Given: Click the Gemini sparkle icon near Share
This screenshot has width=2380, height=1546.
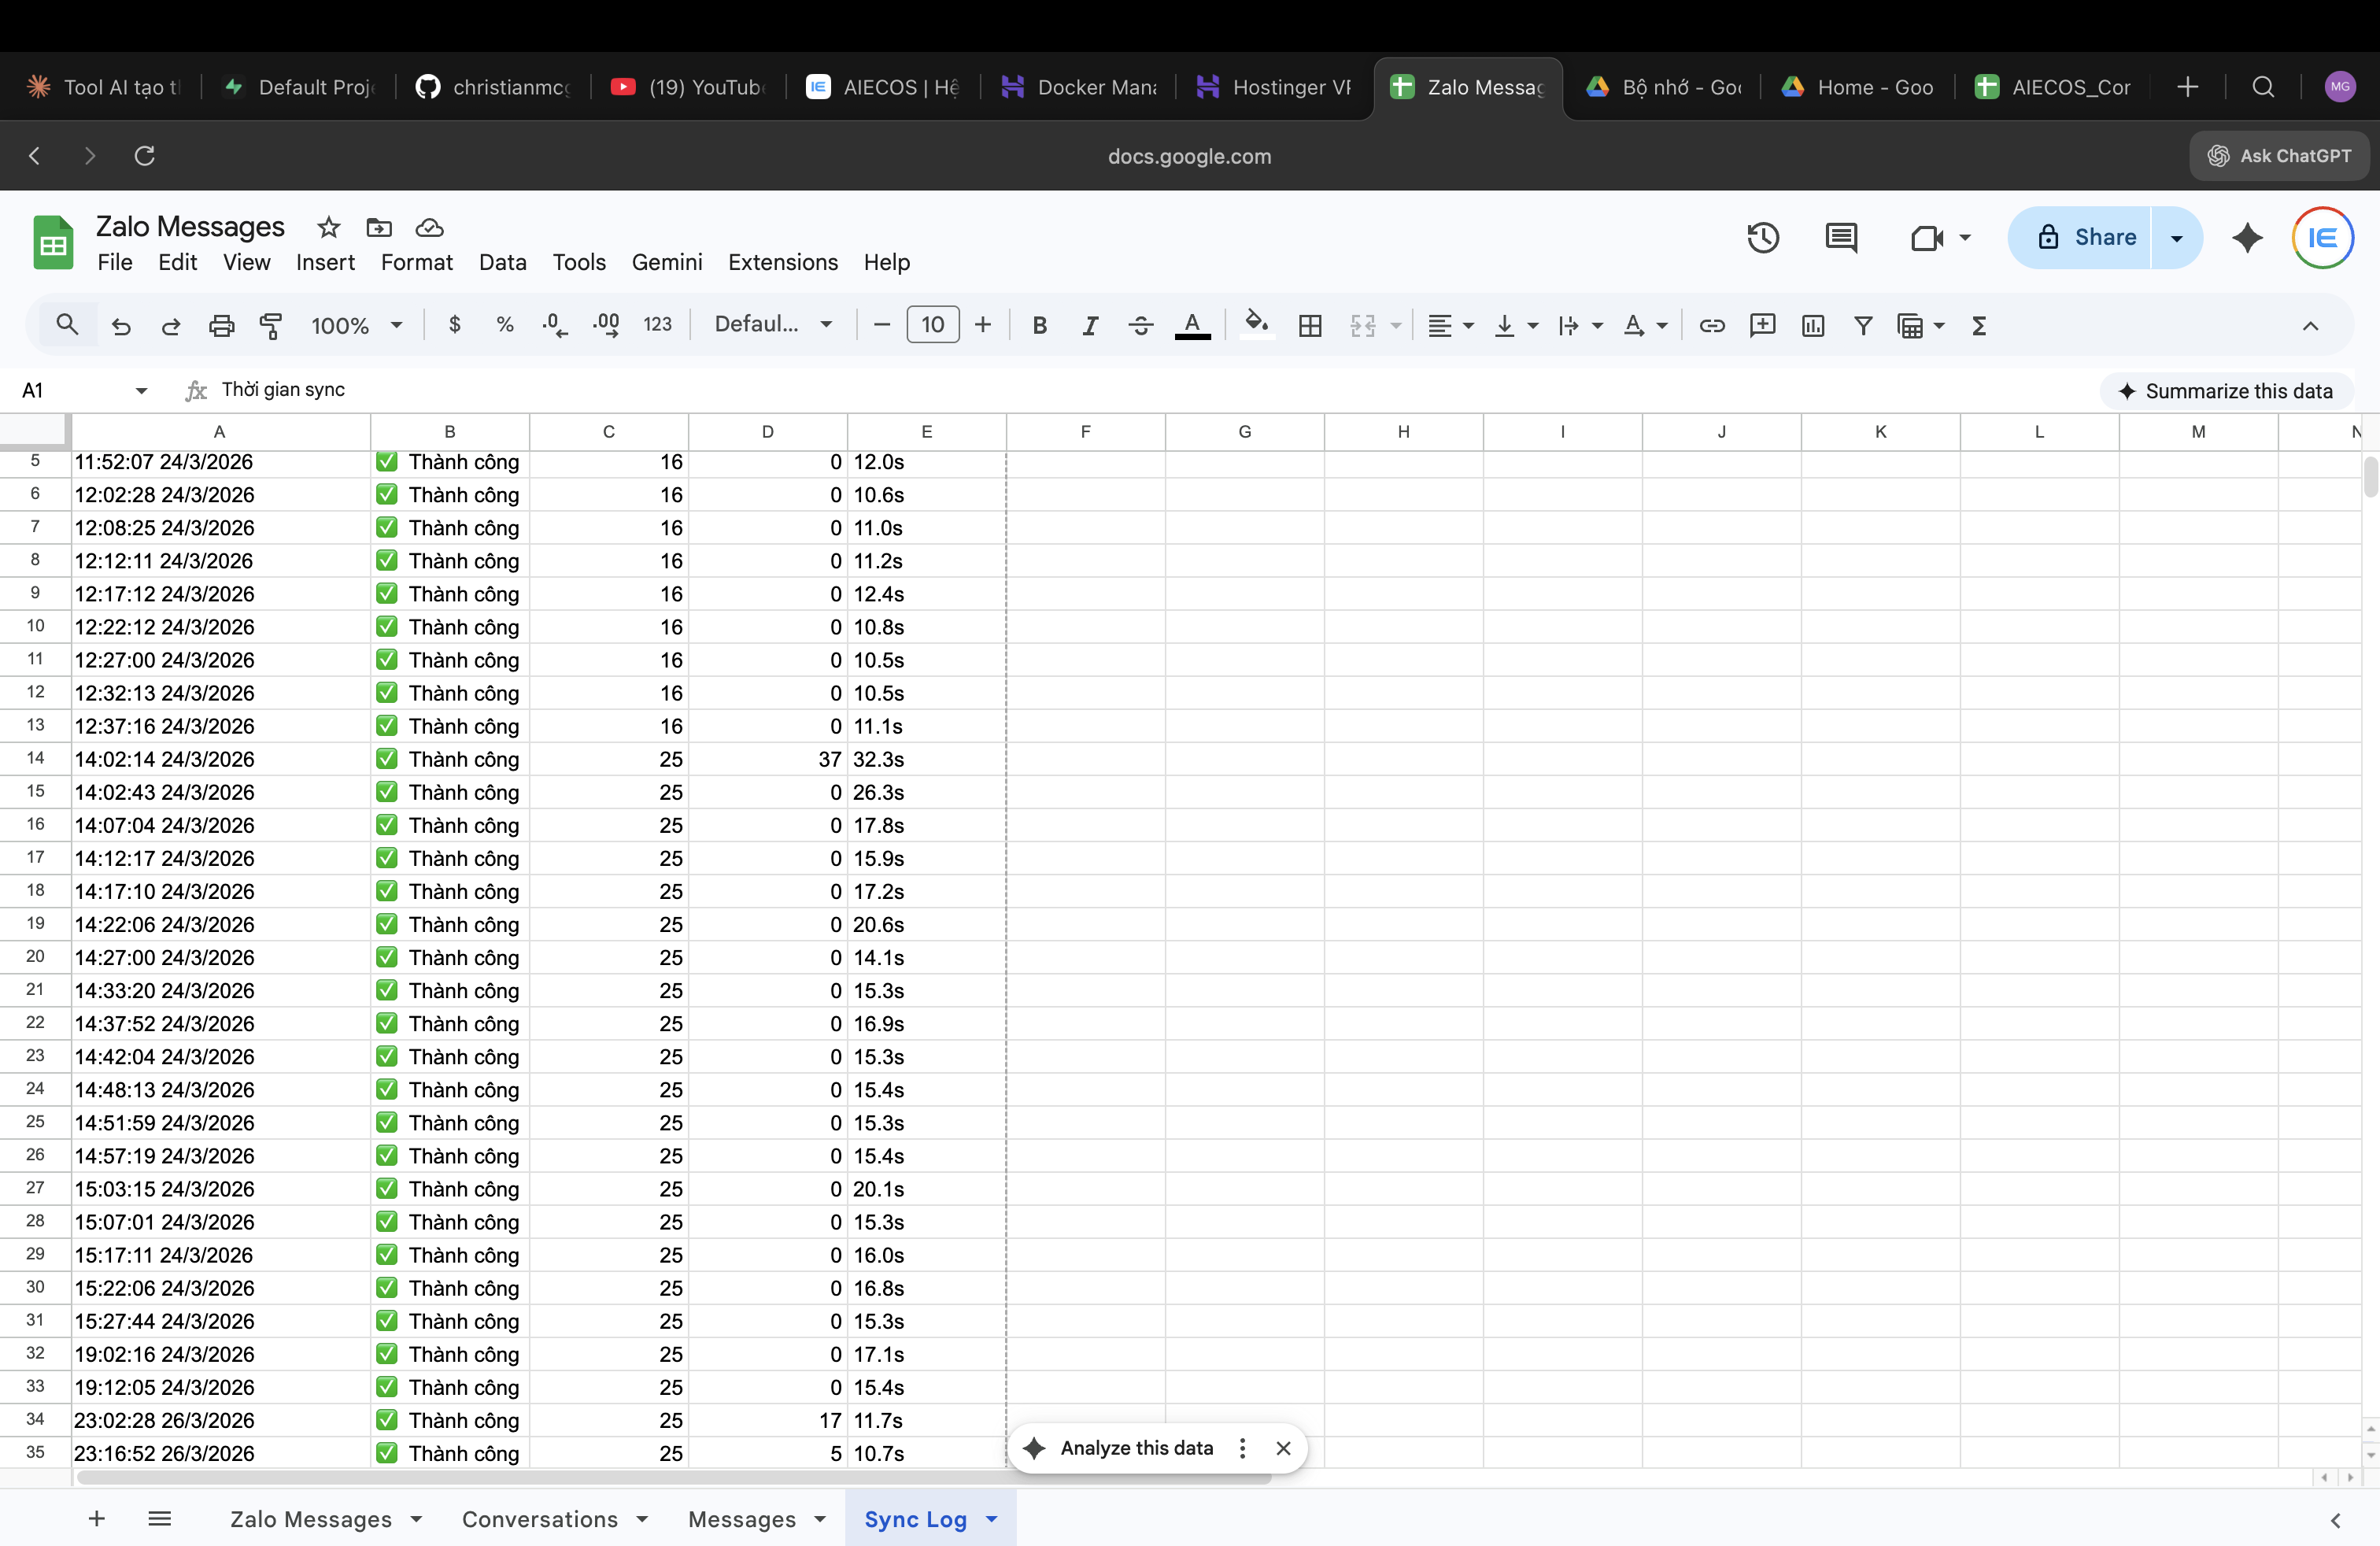Looking at the screenshot, I should (x=2248, y=238).
